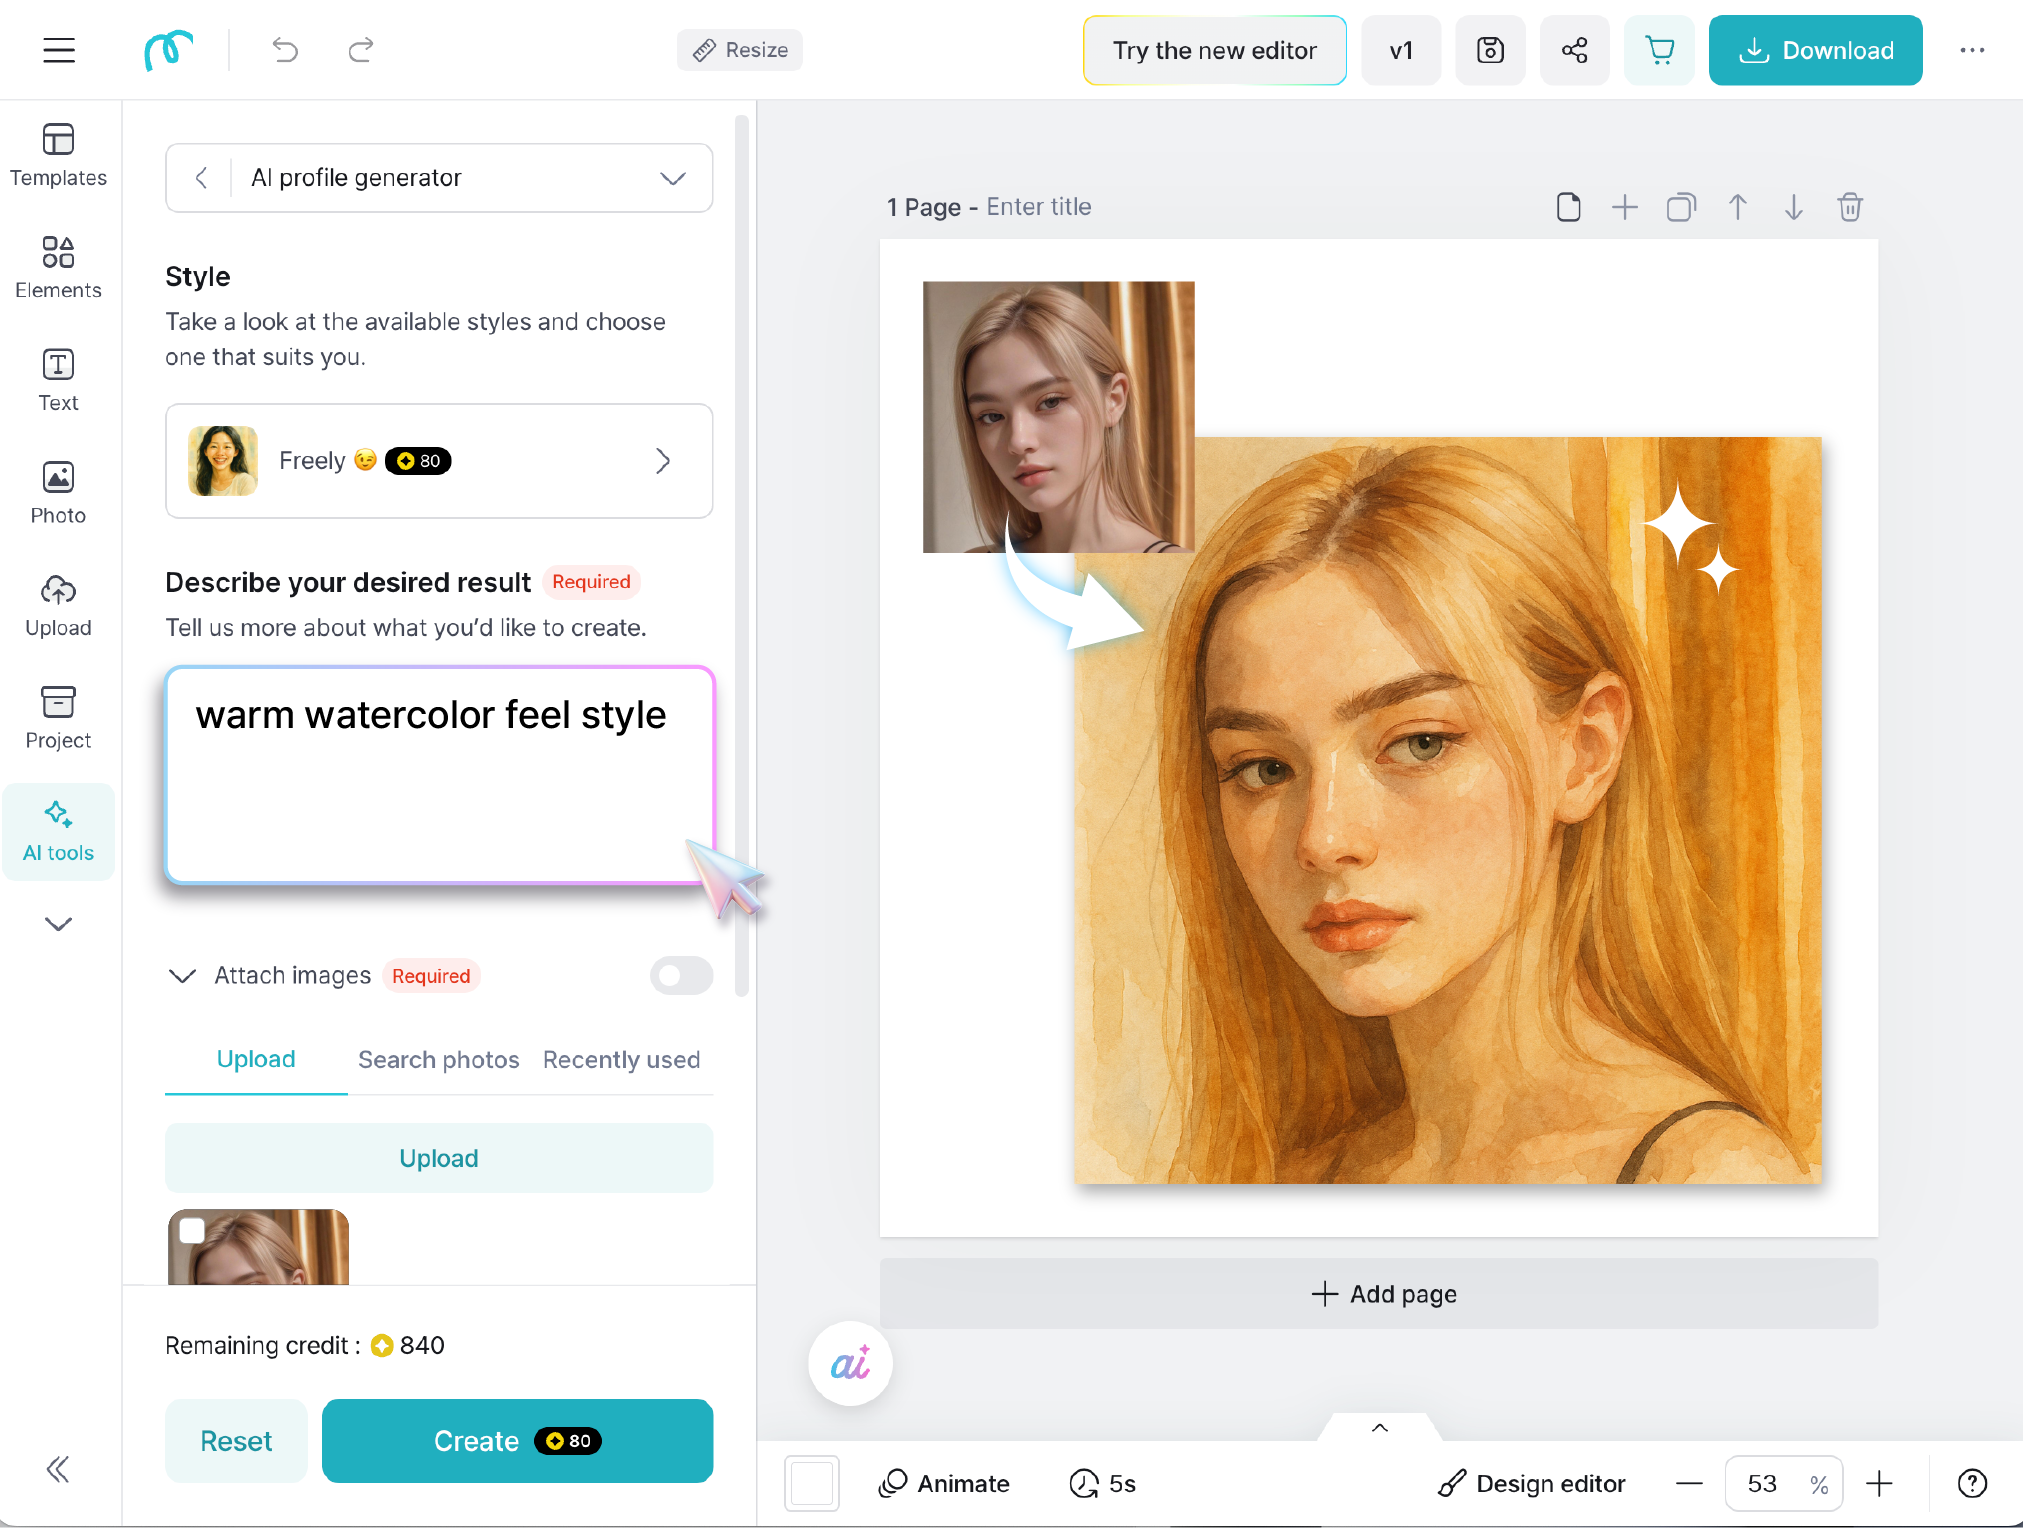Viewport: 2023px width, 1530px height.
Task: Zoom out with the minus button
Action: (x=1689, y=1484)
